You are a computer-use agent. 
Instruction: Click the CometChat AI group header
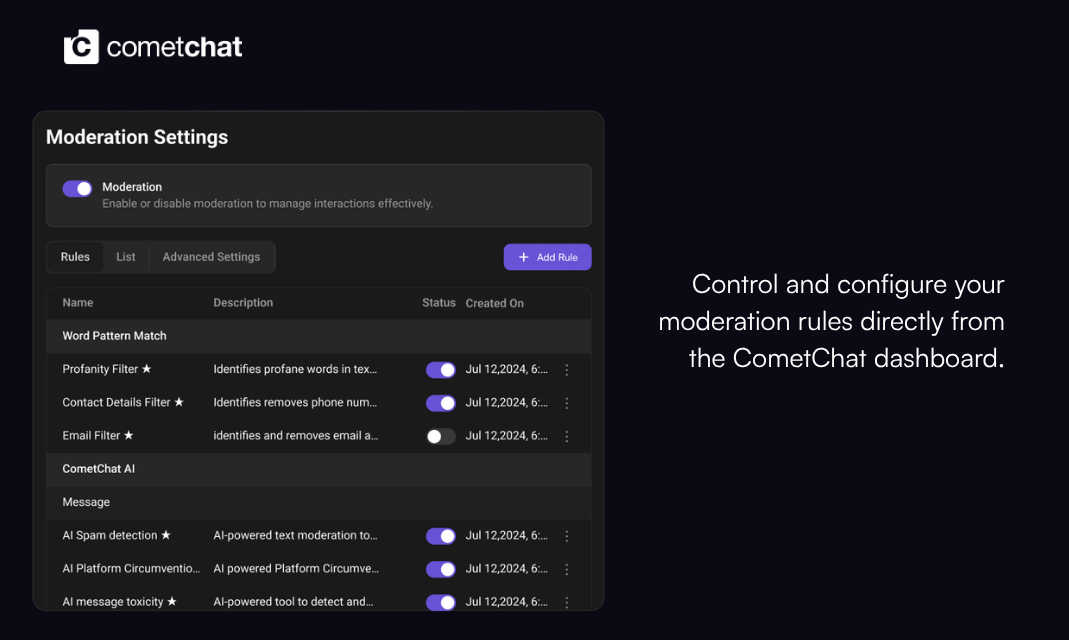(318, 469)
